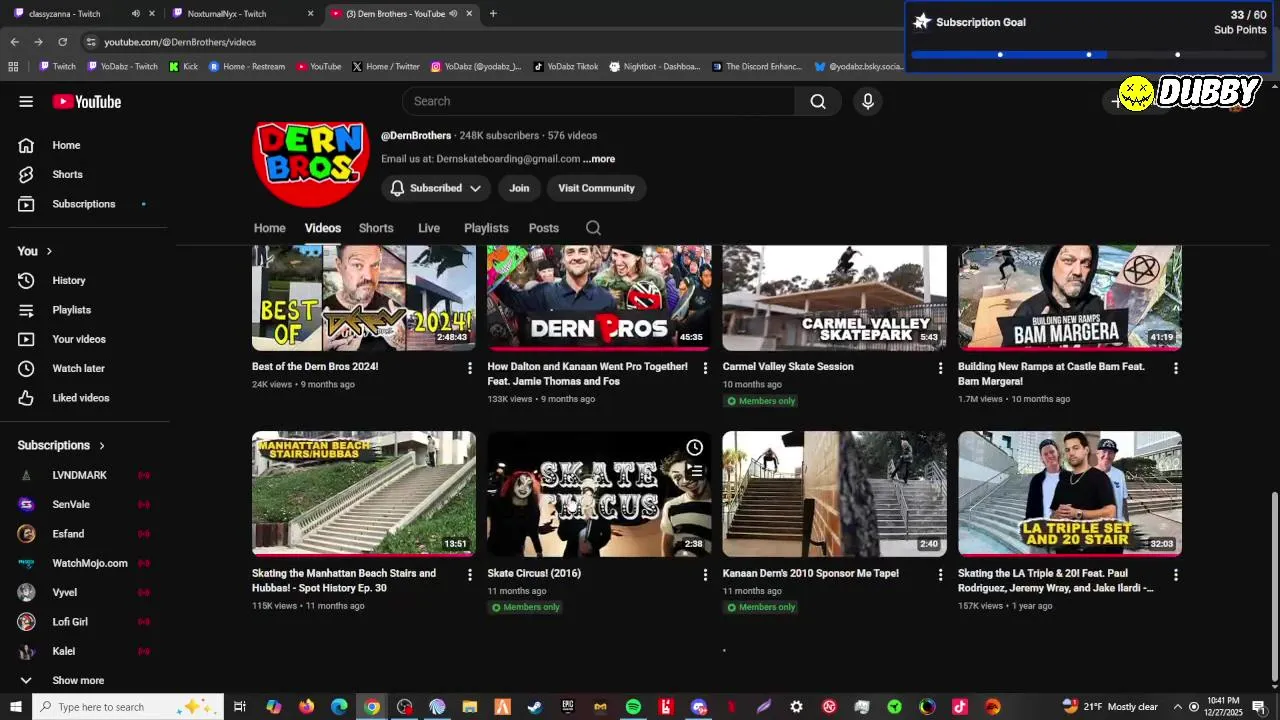Start voice search with the microphone
The image size is (1280, 720).
867,101
